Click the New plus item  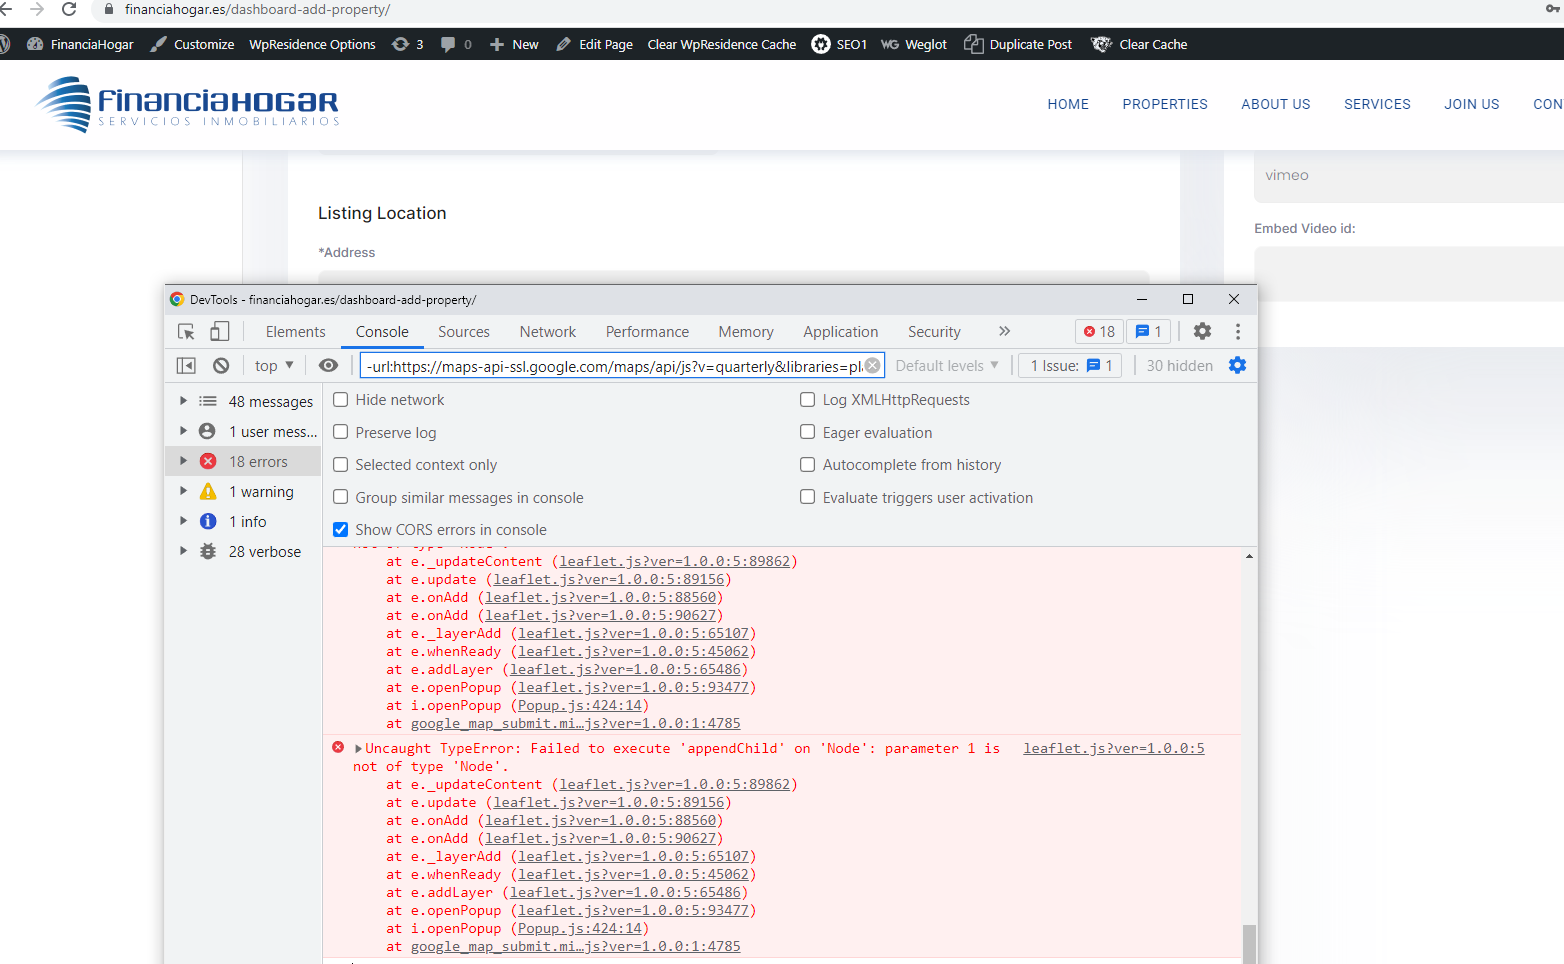(x=514, y=44)
